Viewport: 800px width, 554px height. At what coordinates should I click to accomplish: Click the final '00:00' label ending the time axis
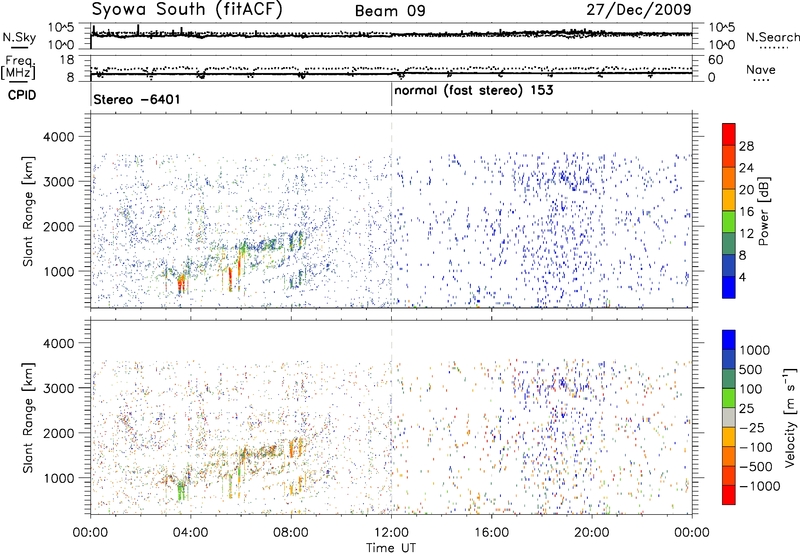[x=692, y=533]
